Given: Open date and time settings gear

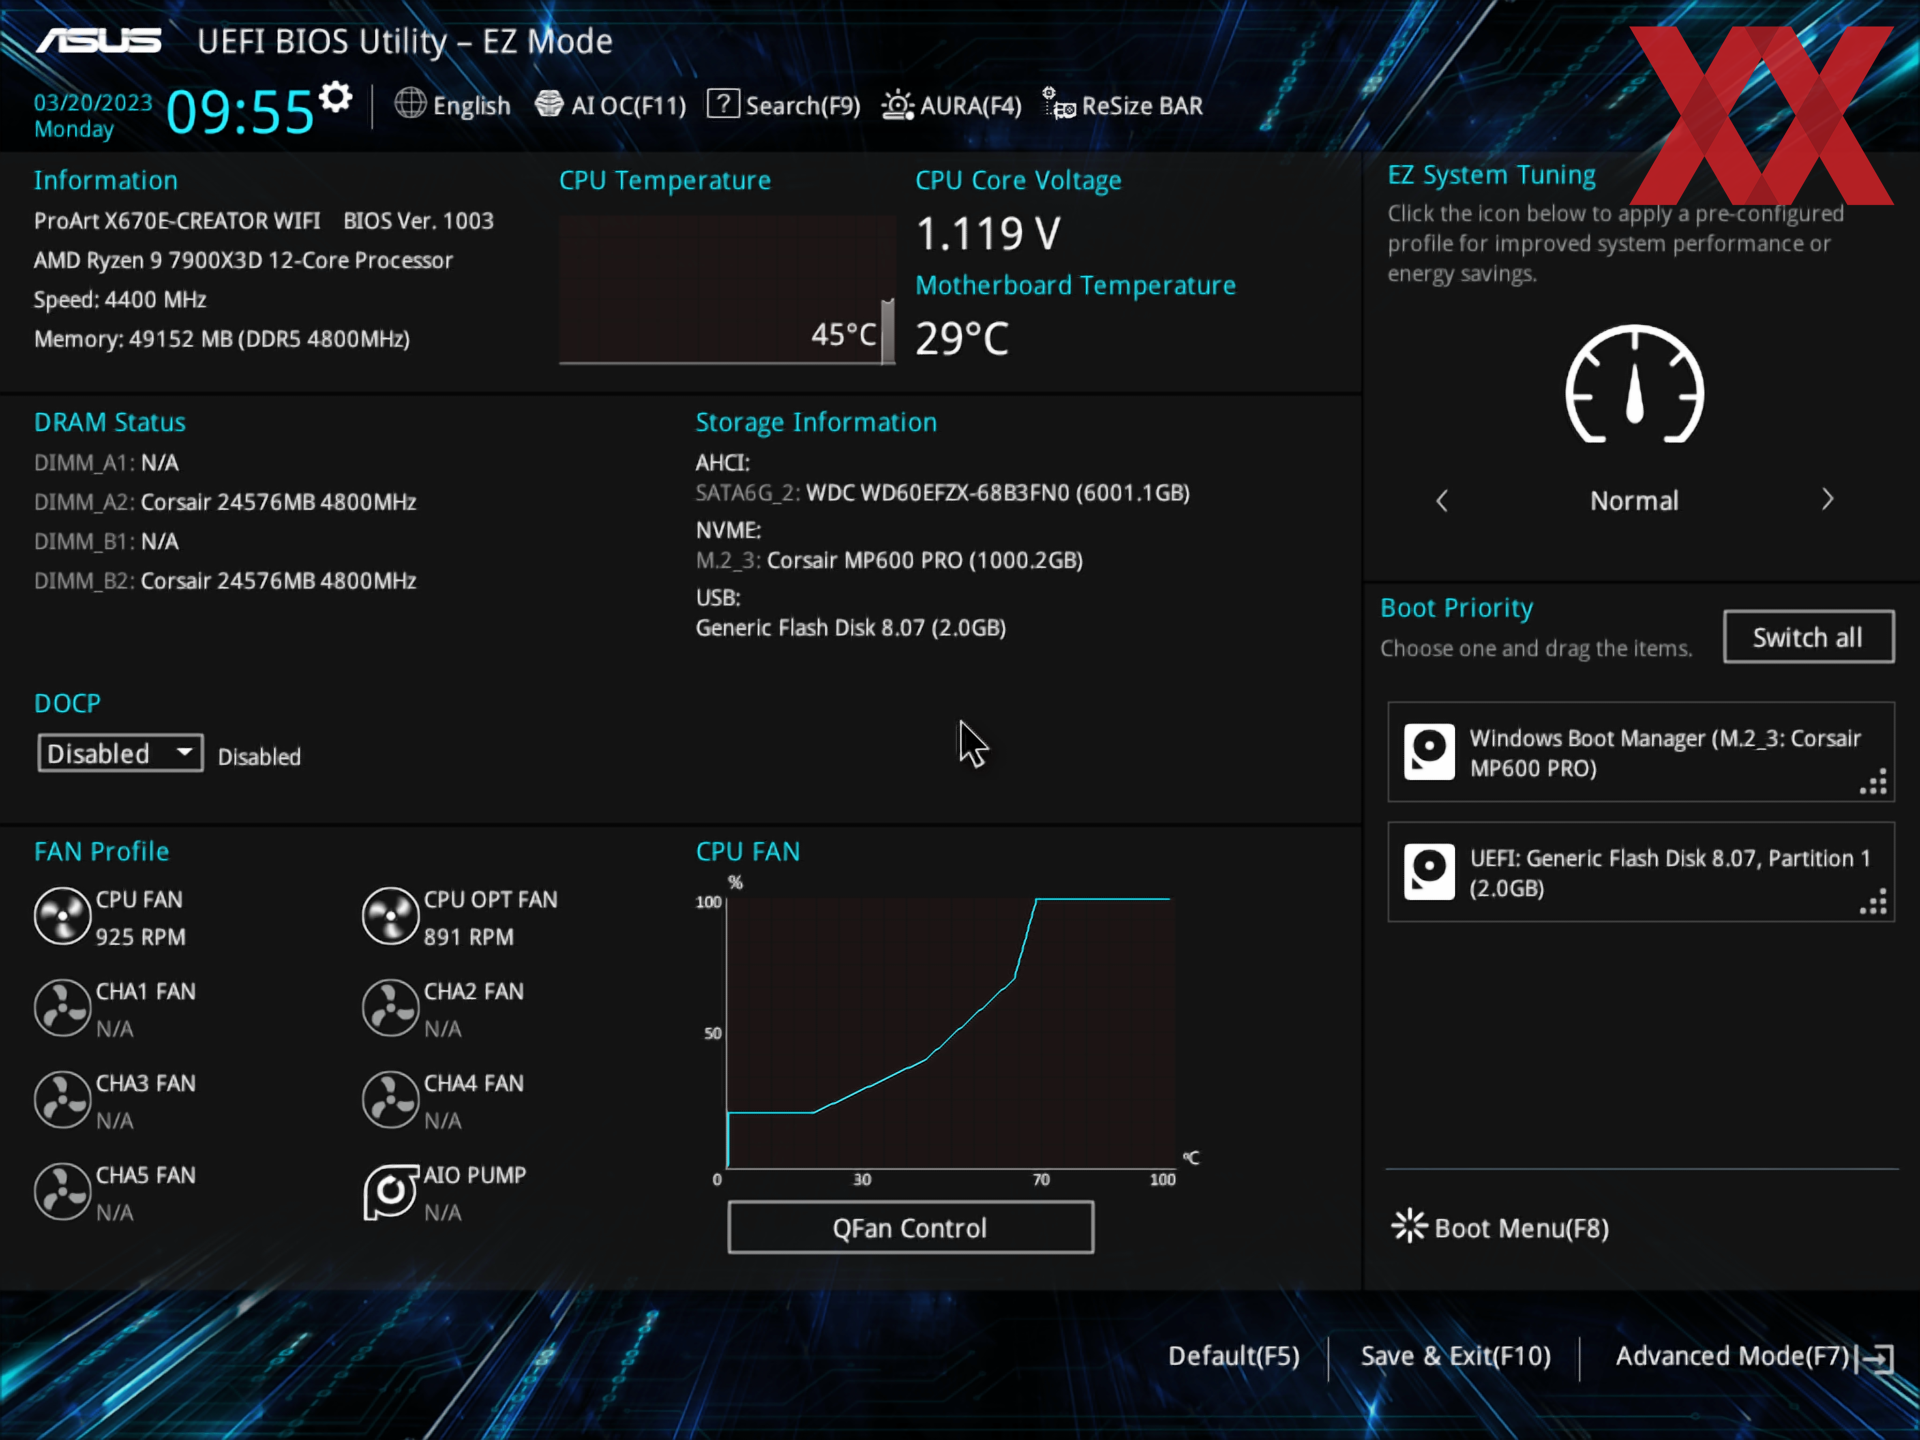Looking at the screenshot, I should 336,97.
